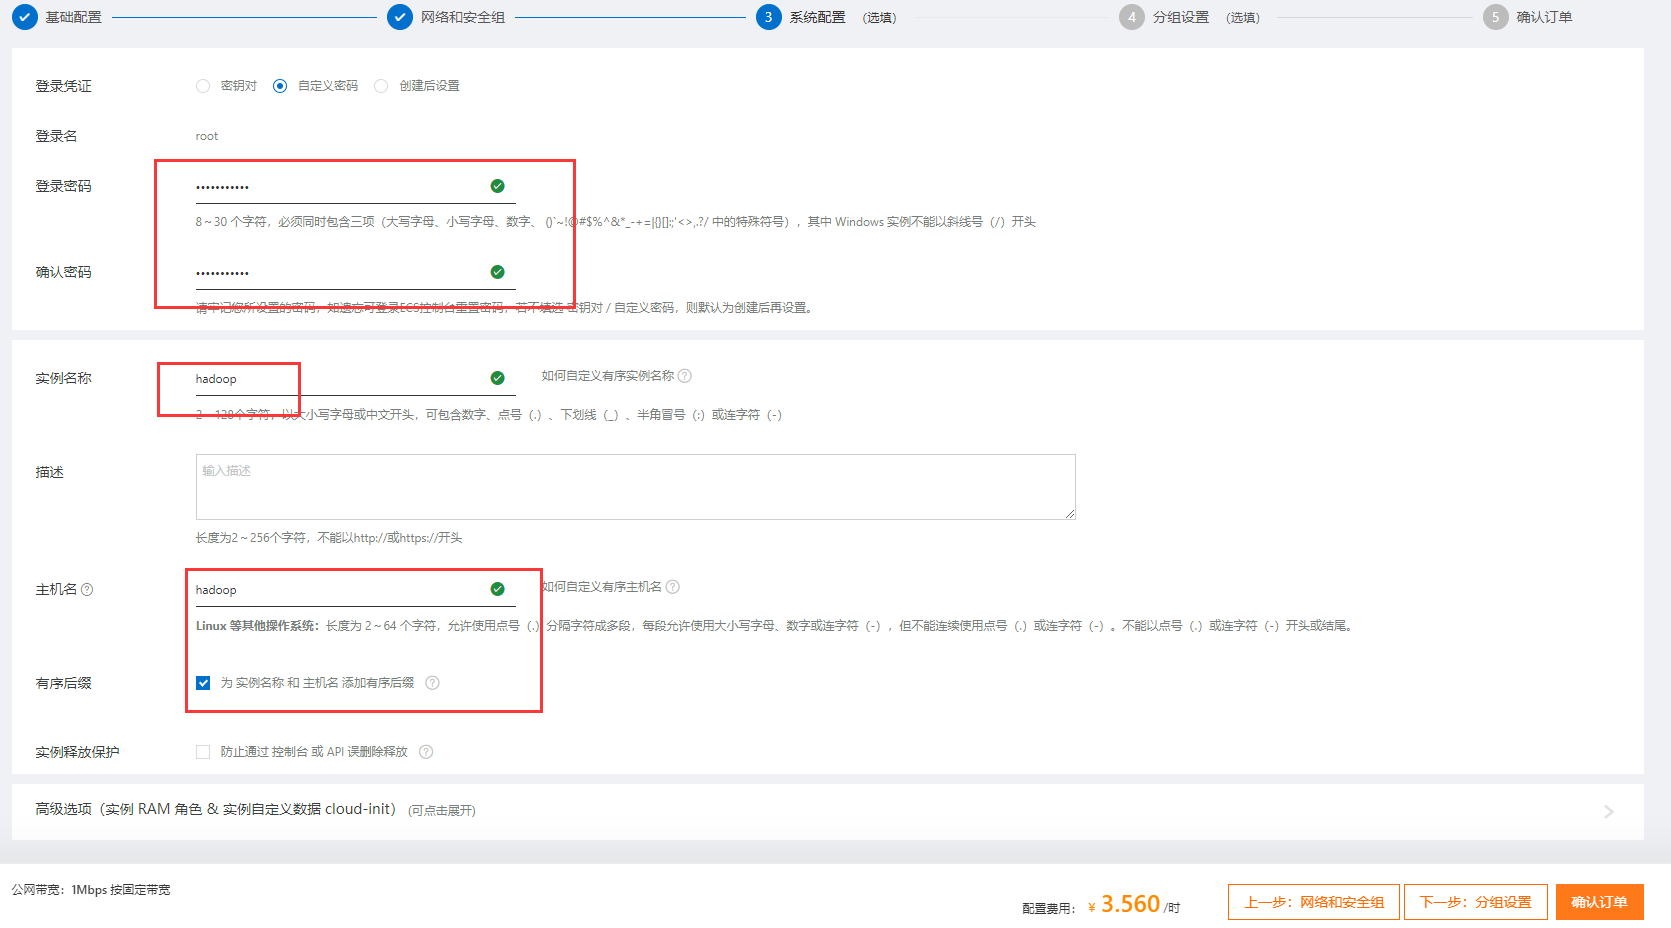This screenshot has height=928, width=1671.
Task: Click the help icon next to 主机名 label
Action: pyautogui.click(x=87, y=590)
